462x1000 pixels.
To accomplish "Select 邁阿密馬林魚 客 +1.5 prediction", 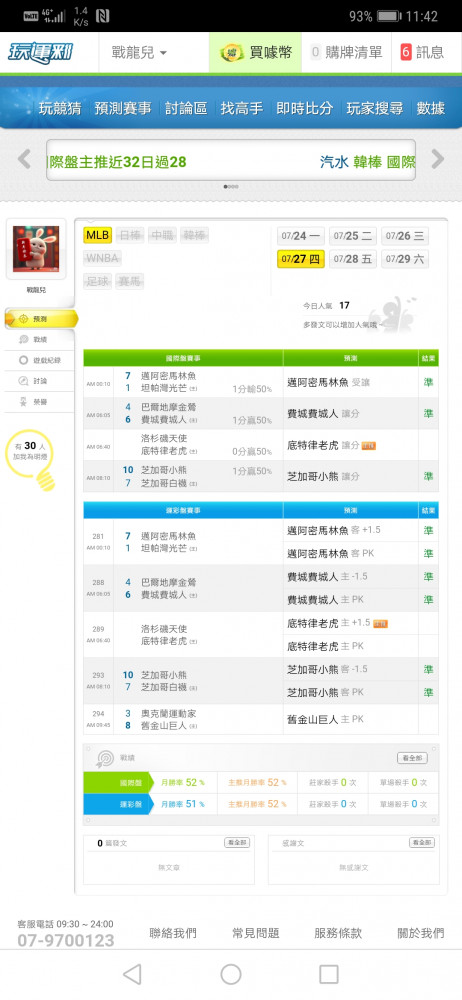I will coord(335,530).
